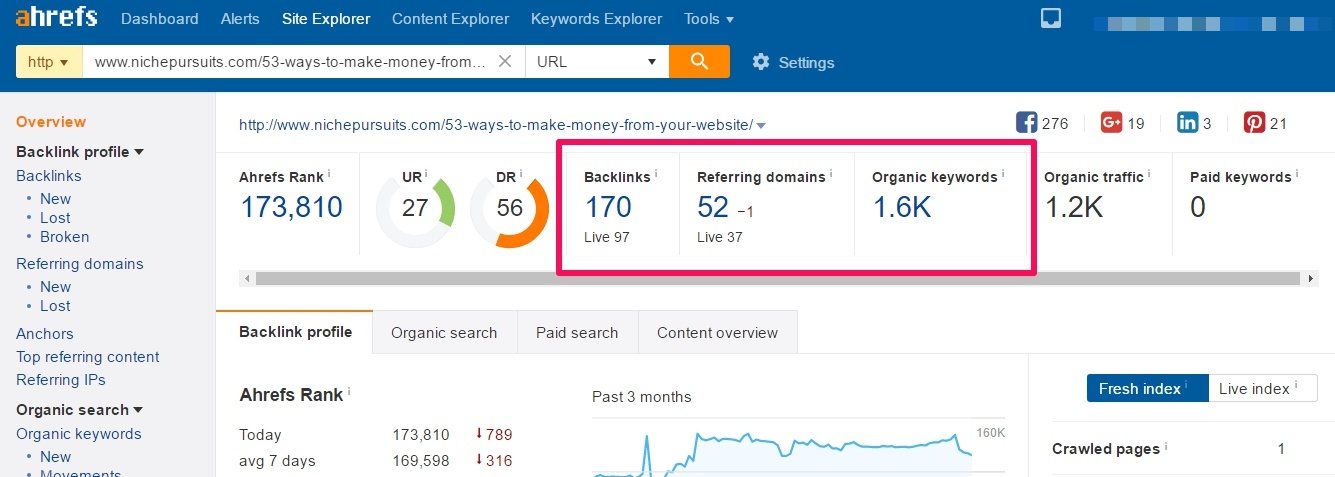The height and width of the screenshot is (477, 1335).
Task: Switch to Fresh index
Action: click(1147, 388)
